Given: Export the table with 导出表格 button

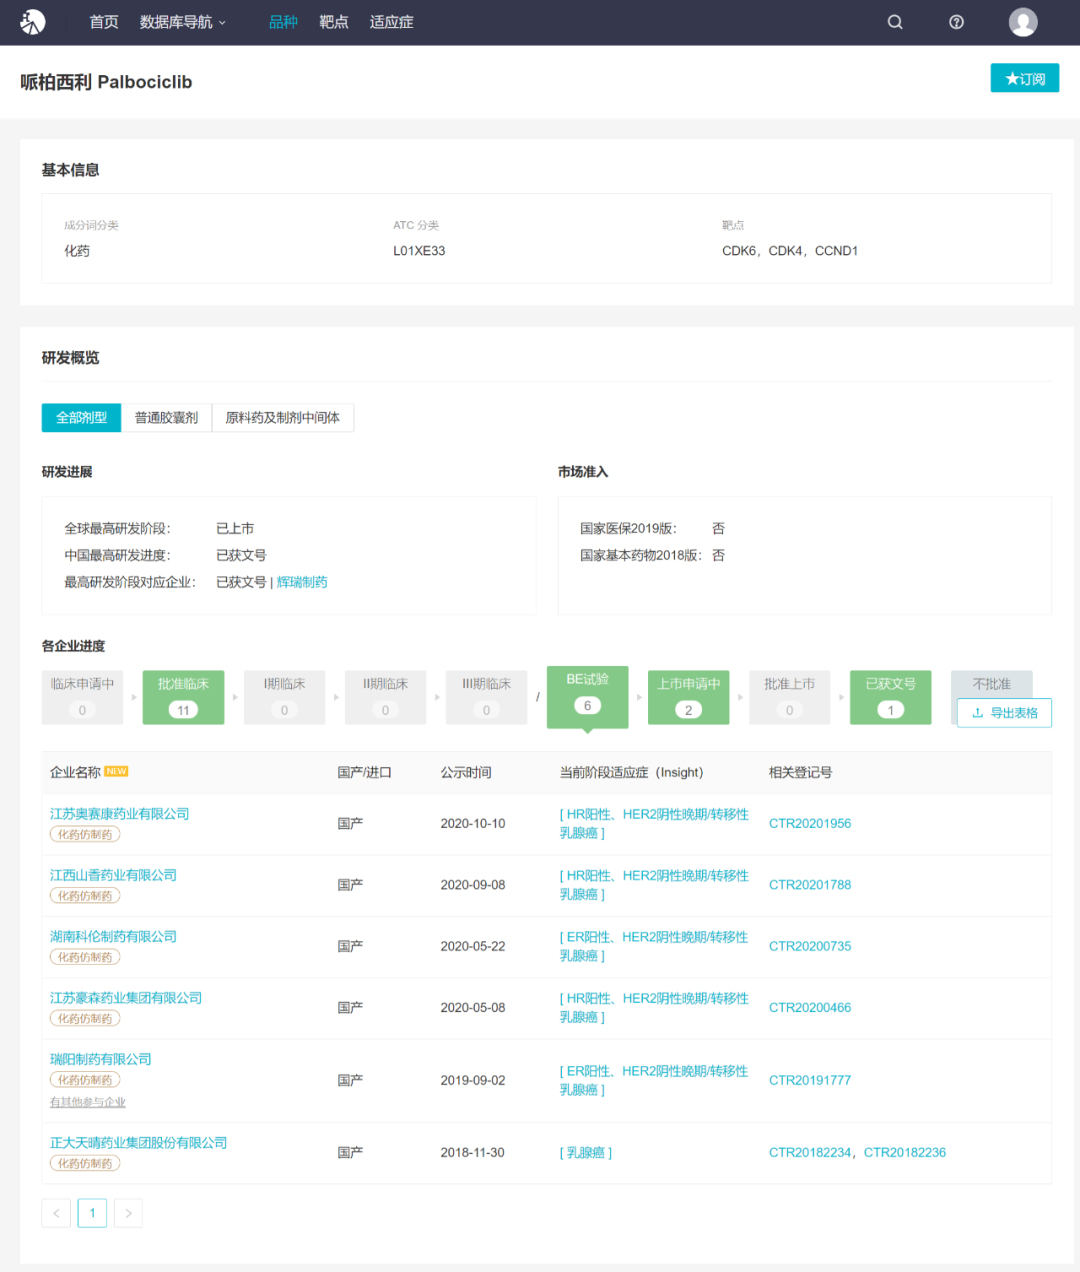Looking at the screenshot, I should (1005, 713).
